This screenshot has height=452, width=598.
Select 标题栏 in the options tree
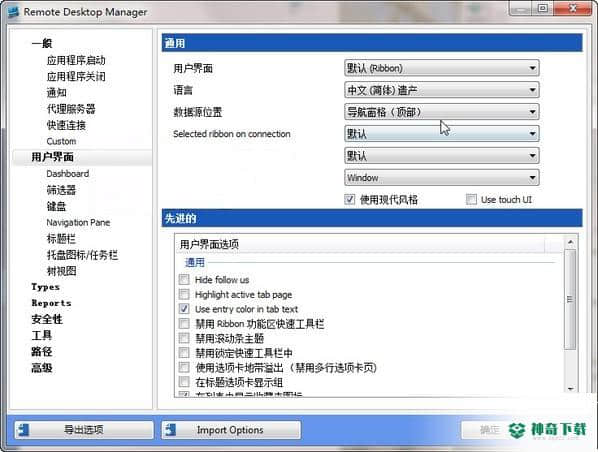[61, 239]
